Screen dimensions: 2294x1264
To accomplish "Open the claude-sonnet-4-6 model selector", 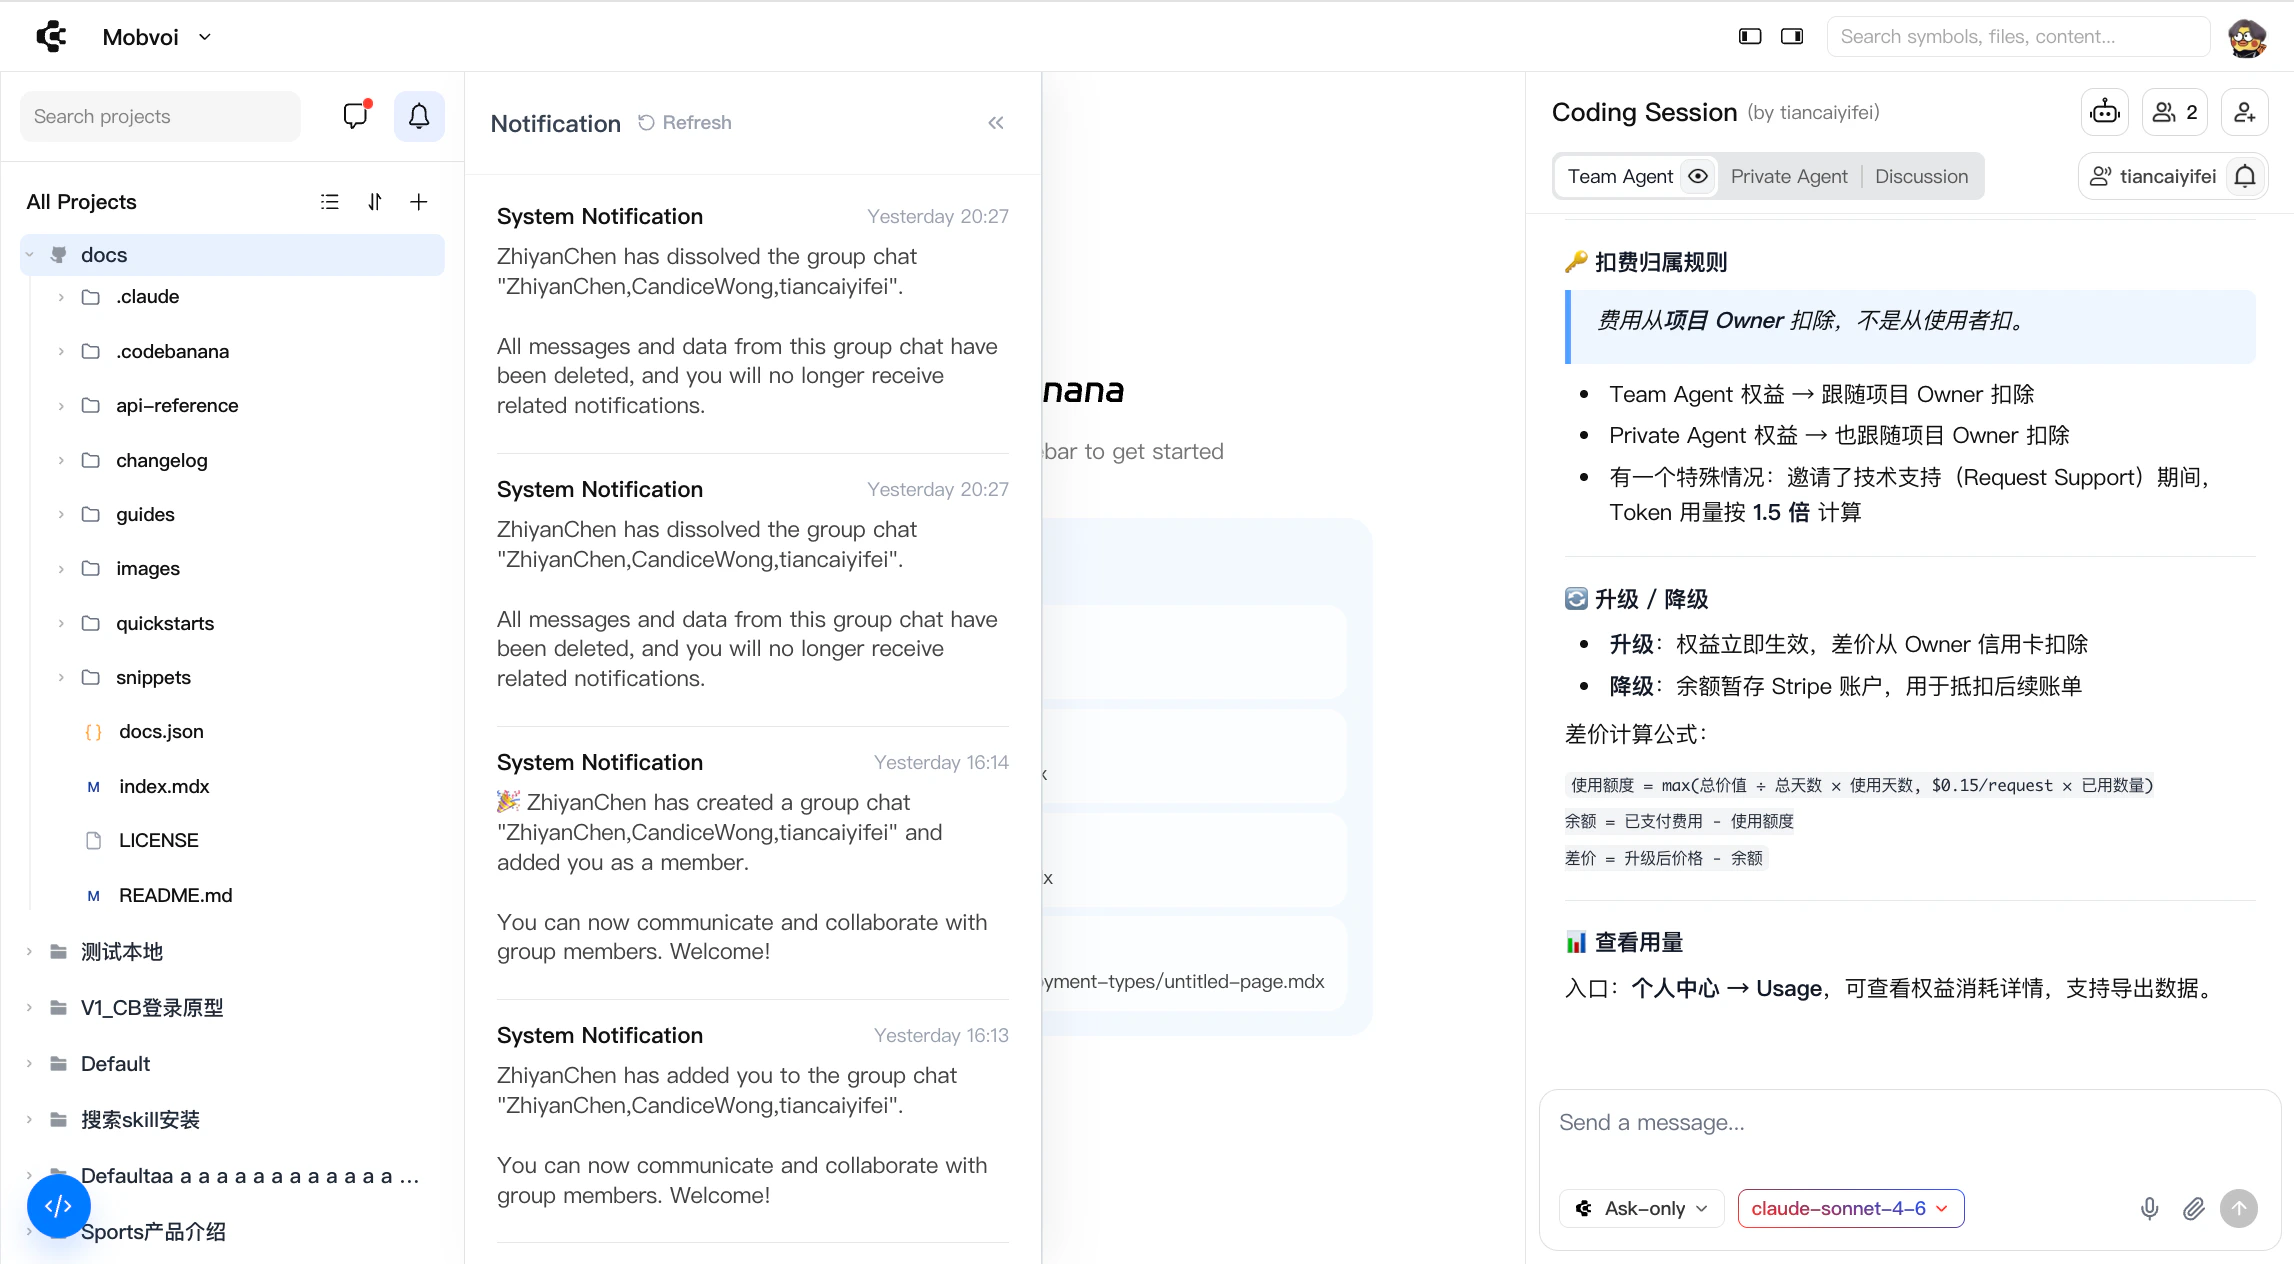I will 1849,1208.
